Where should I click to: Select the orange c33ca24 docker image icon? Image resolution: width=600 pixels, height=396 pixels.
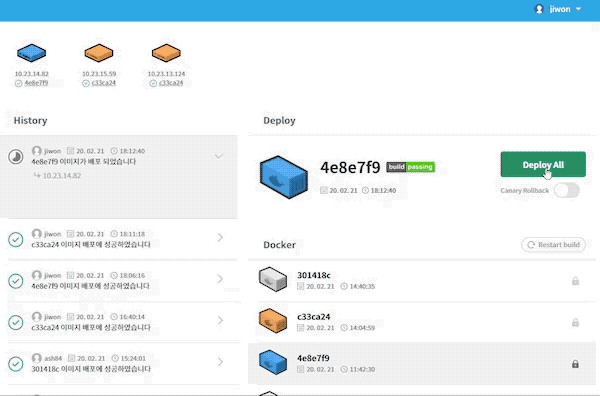(x=273, y=321)
